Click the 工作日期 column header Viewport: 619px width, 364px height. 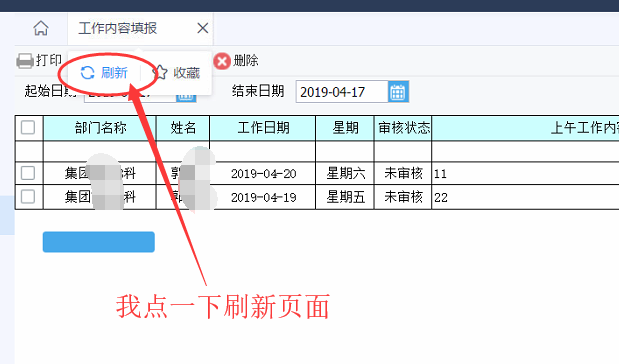pos(263,128)
